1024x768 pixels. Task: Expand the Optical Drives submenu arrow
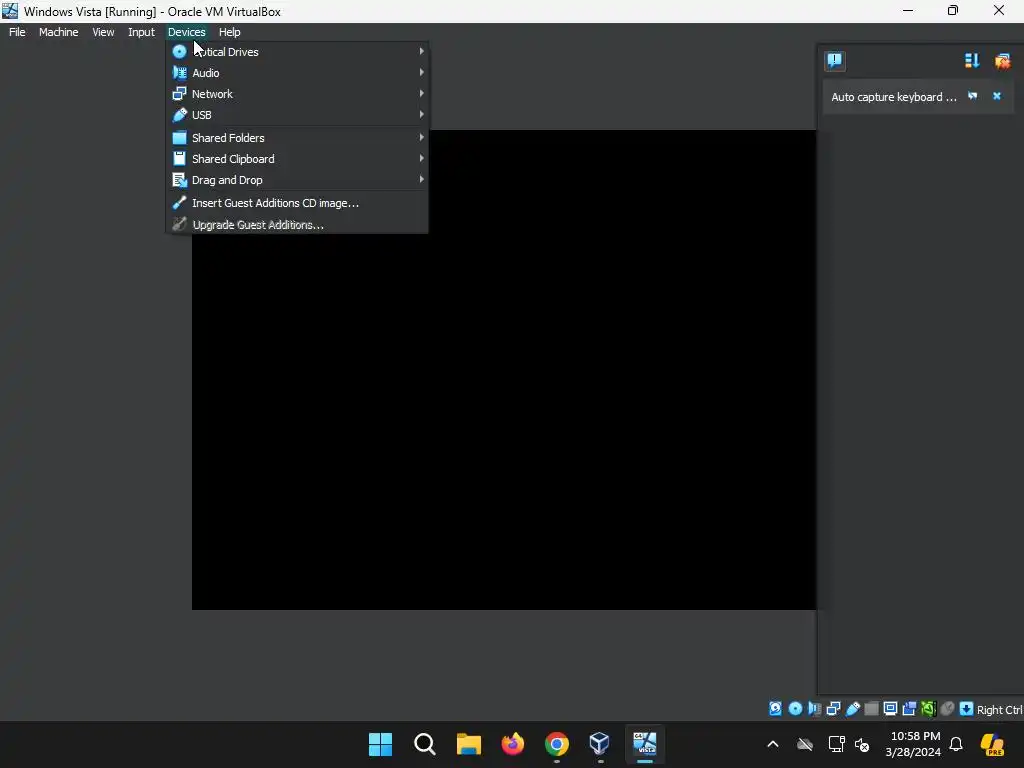point(421,51)
